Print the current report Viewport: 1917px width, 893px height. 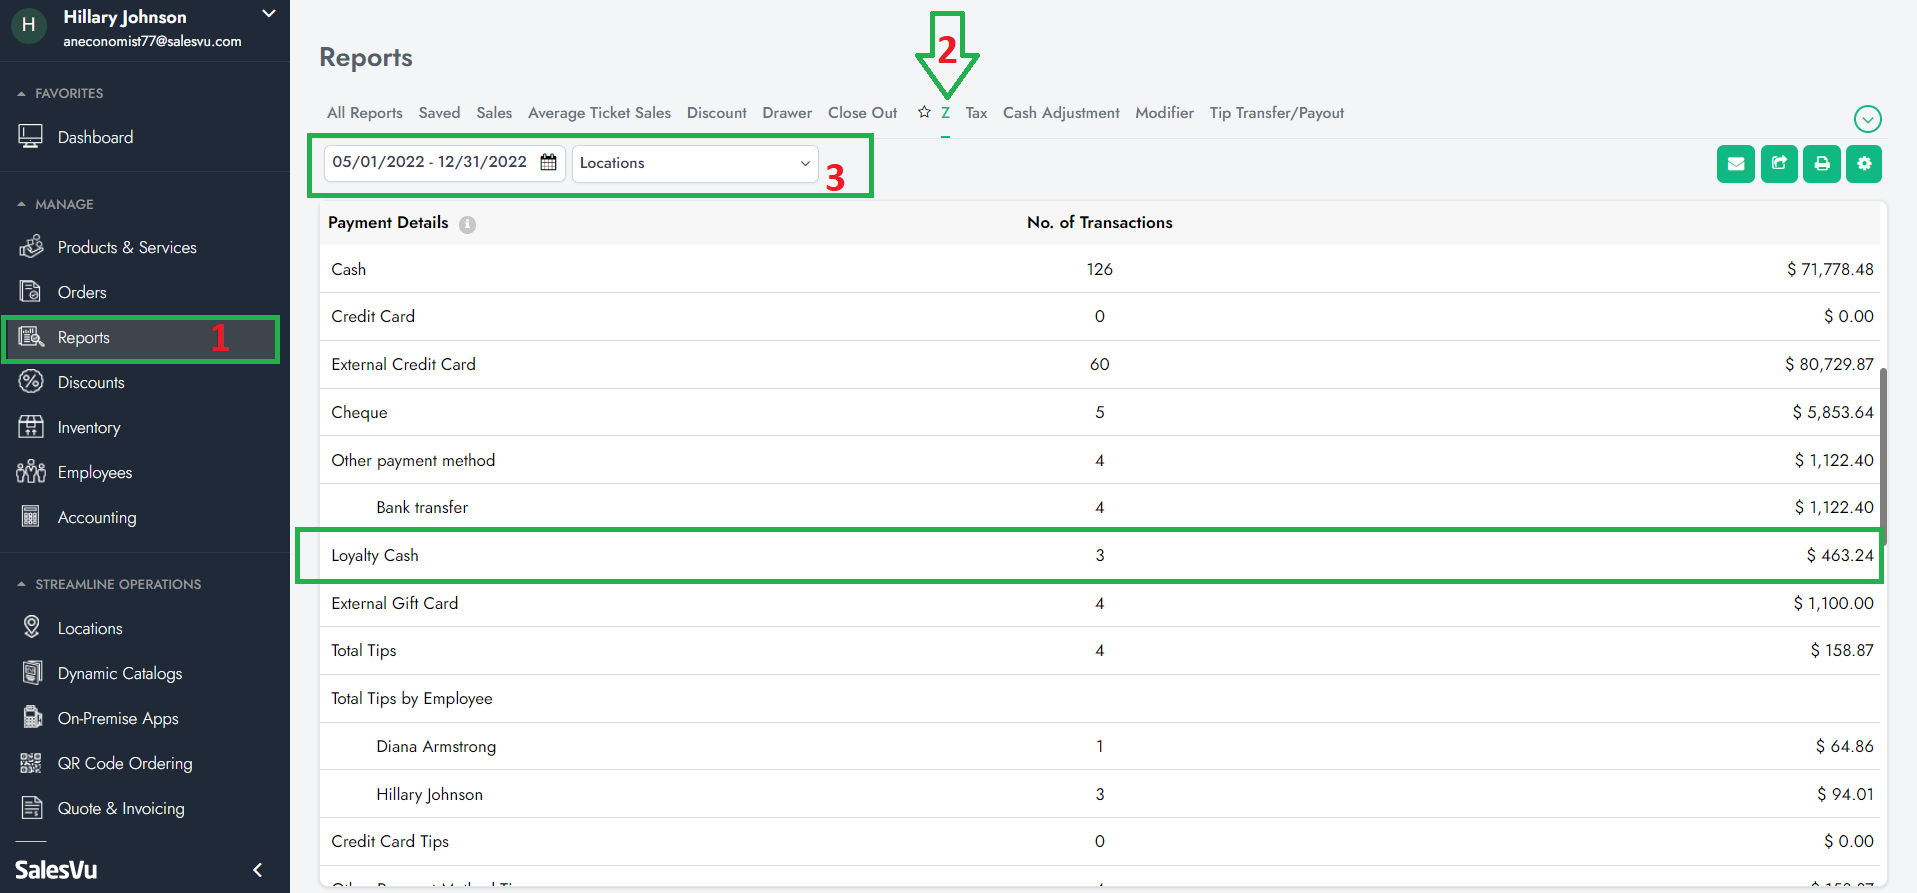coord(1821,164)
